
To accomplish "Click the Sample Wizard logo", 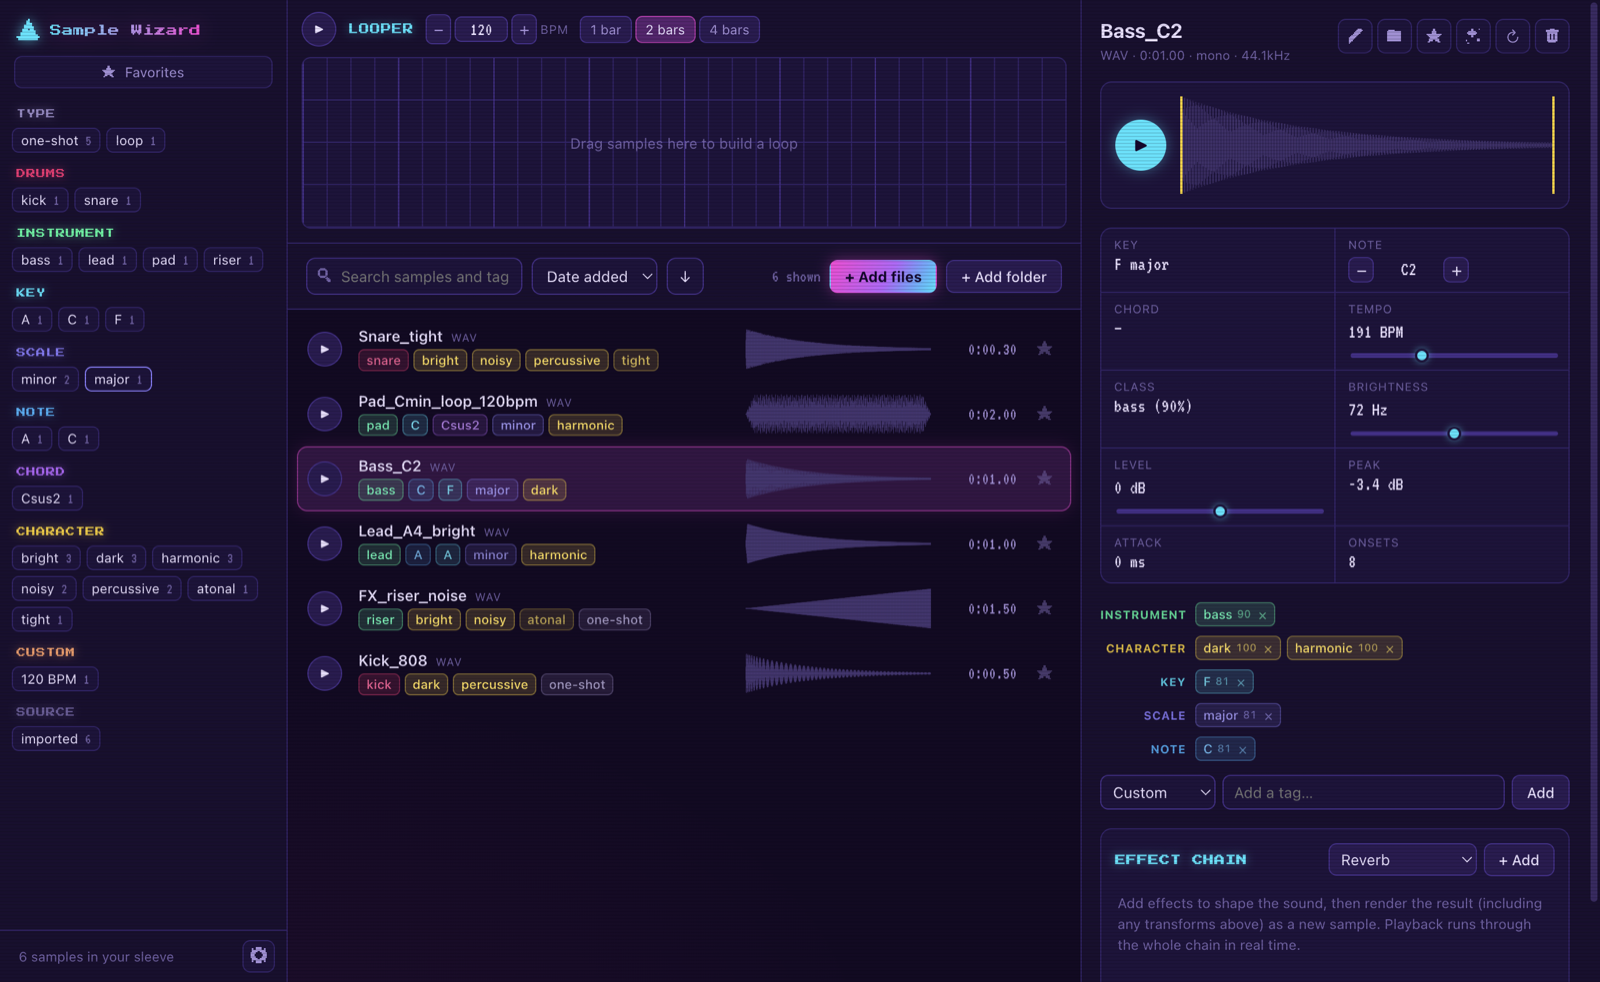I will [108, 30].
